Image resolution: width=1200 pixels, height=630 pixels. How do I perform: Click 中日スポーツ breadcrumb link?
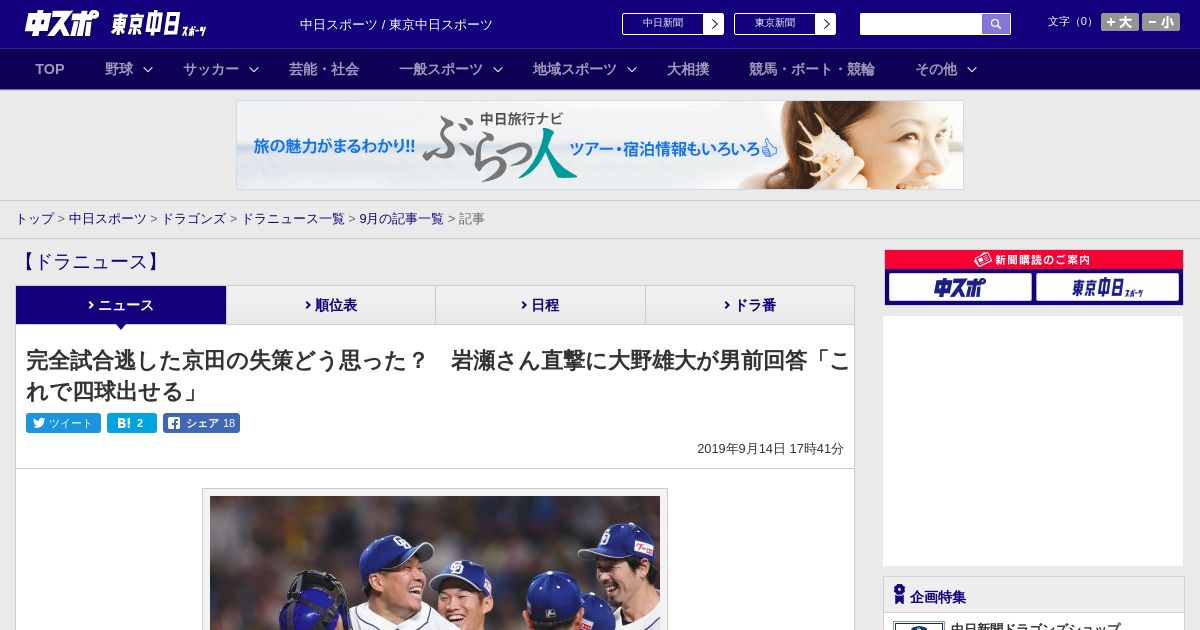point(108,219)
